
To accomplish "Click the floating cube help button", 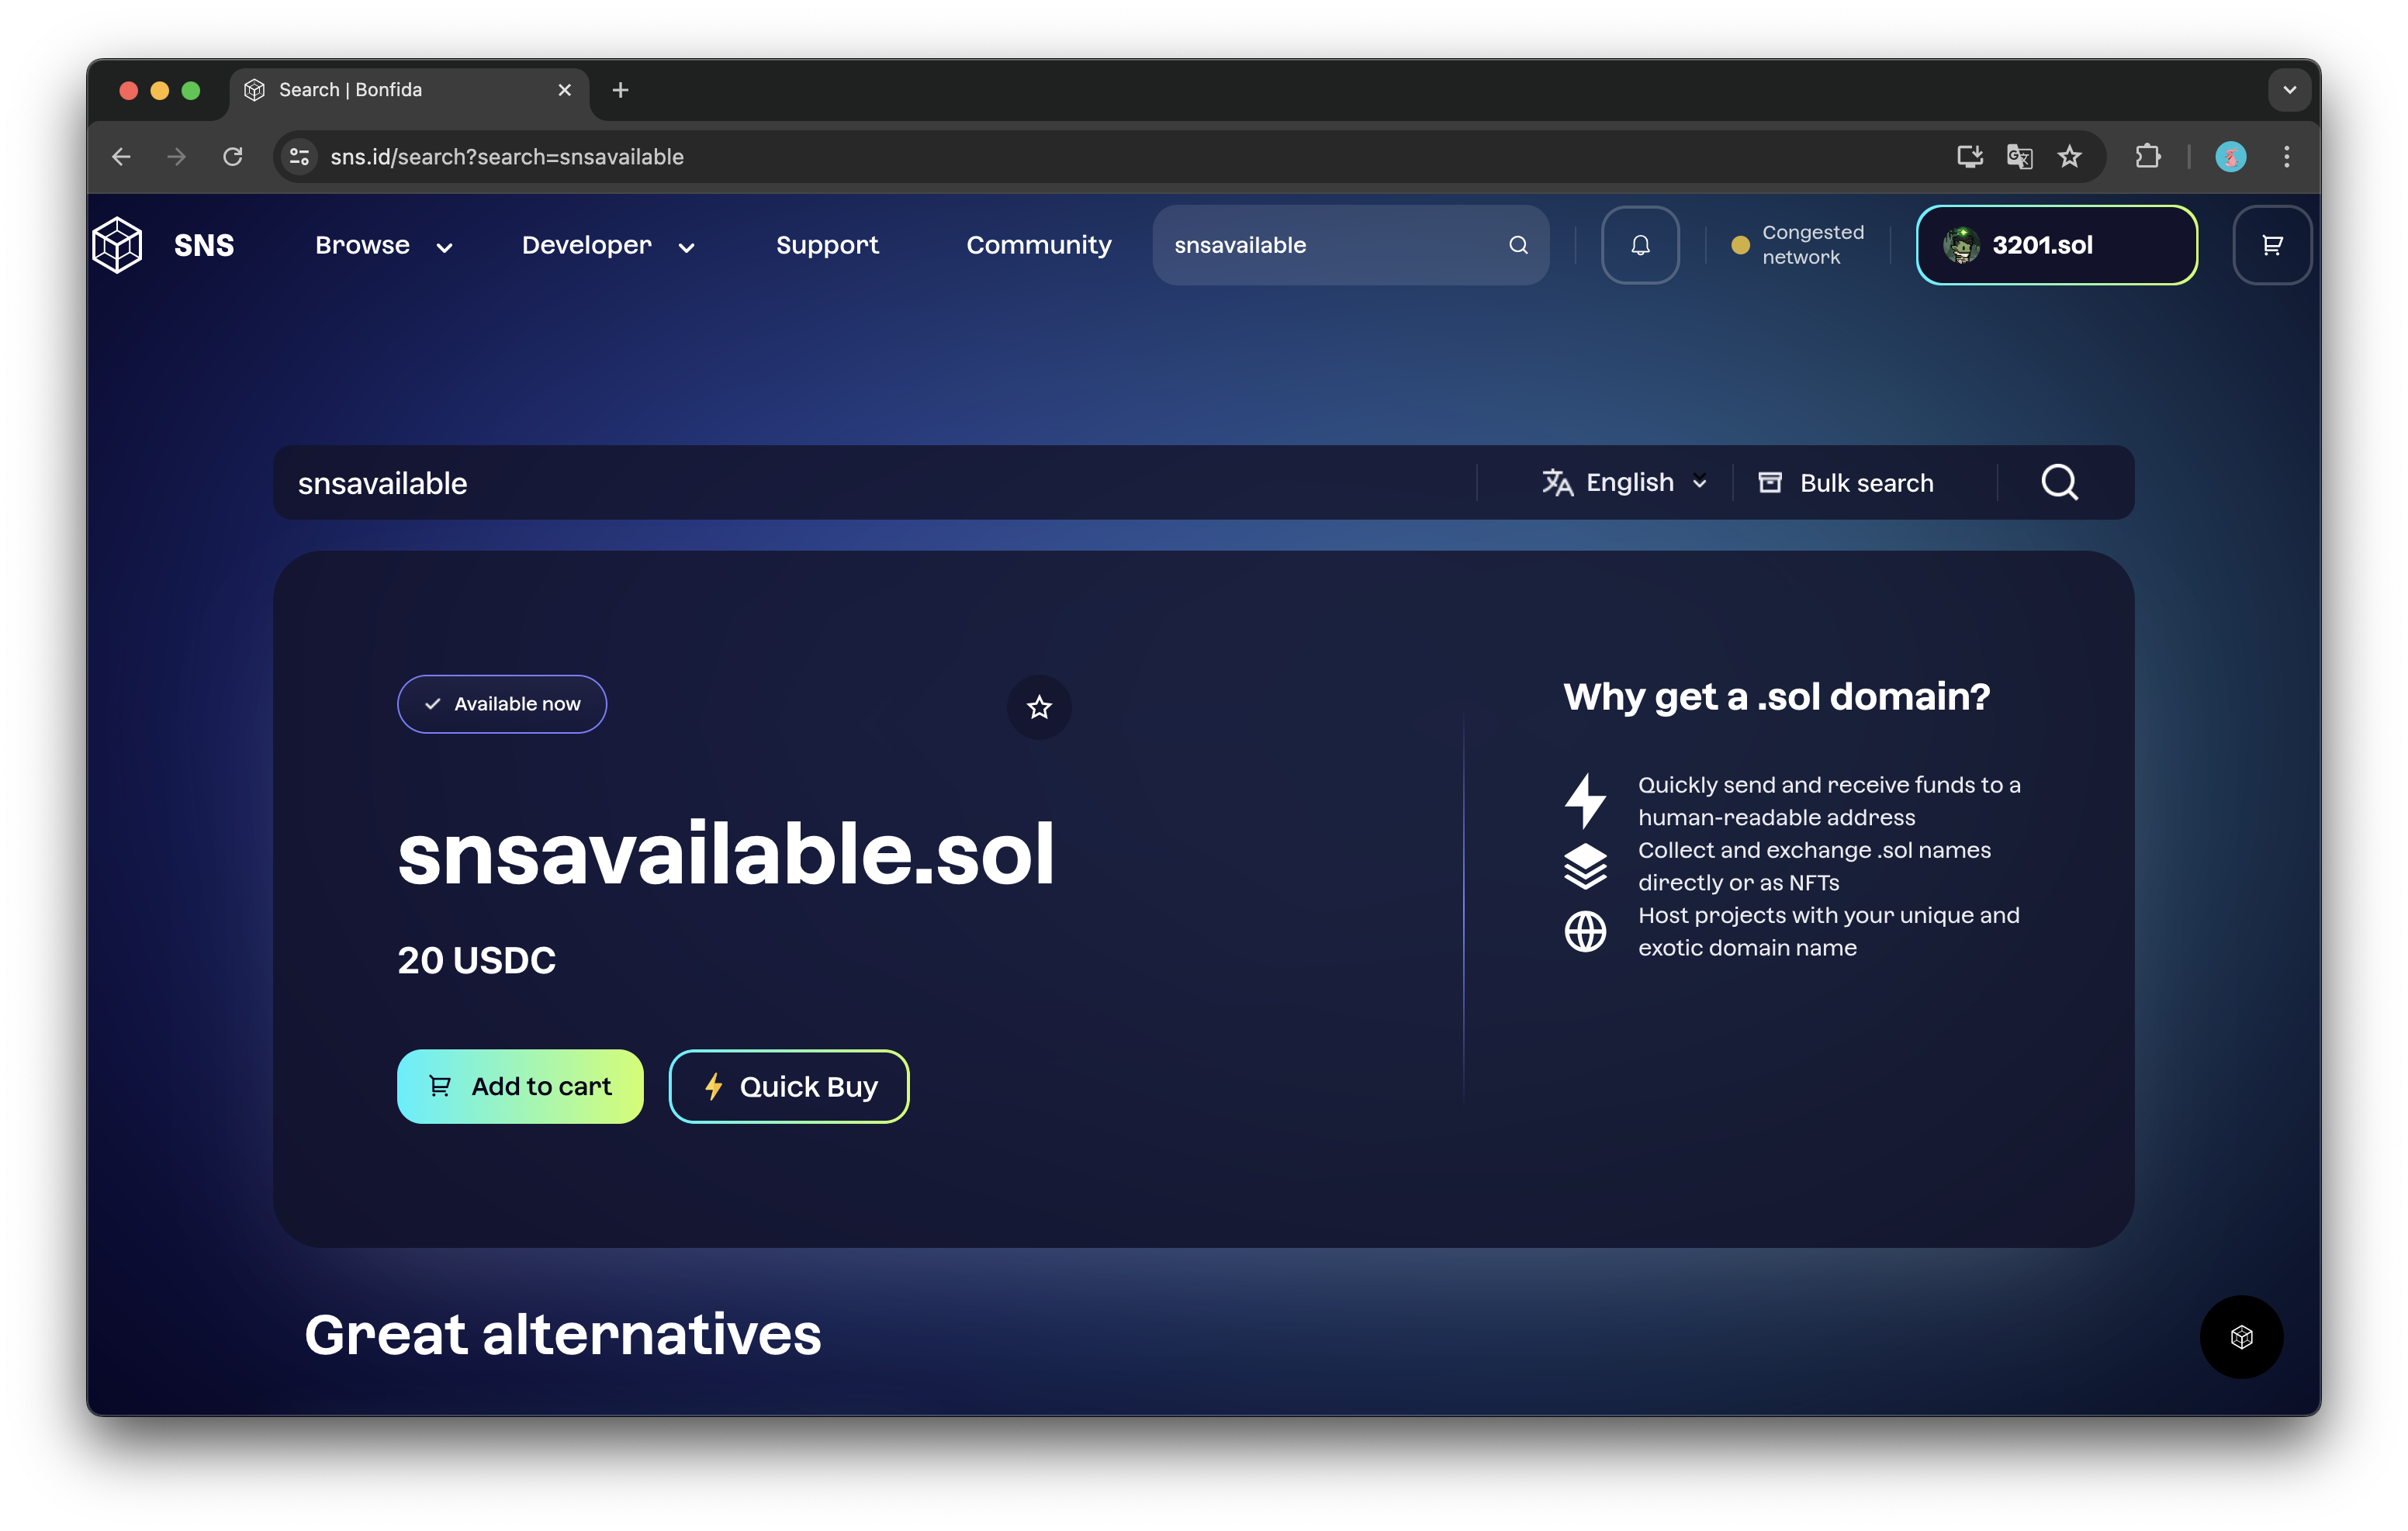I will pos(2241,1337).
